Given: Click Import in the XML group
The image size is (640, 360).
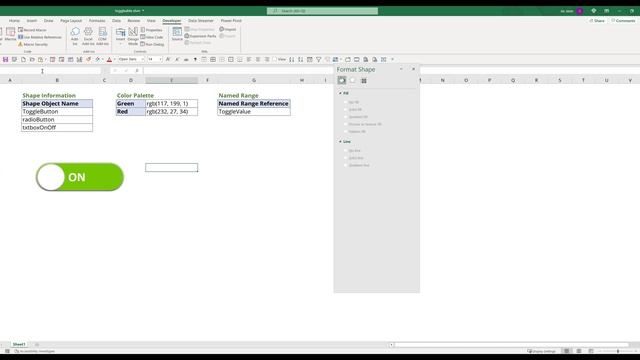Looking at the screenshot, I should pos(228,29).
